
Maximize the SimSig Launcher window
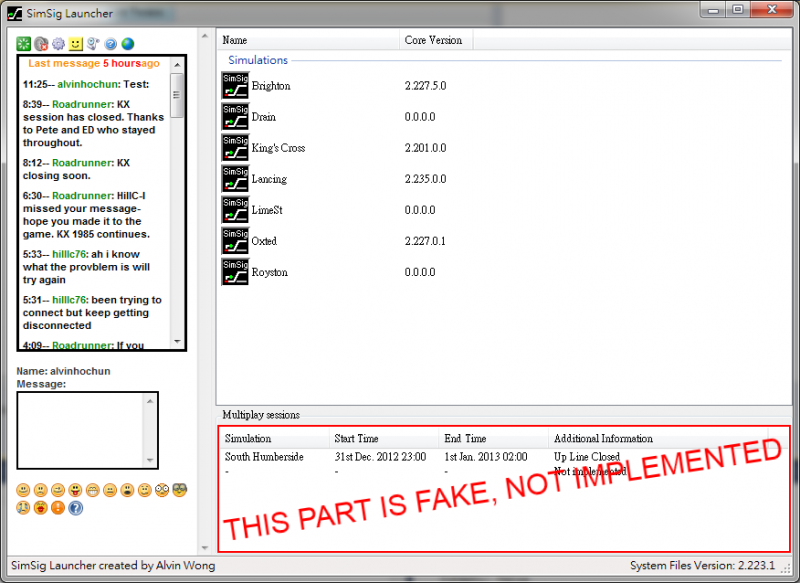coord(738,9)
